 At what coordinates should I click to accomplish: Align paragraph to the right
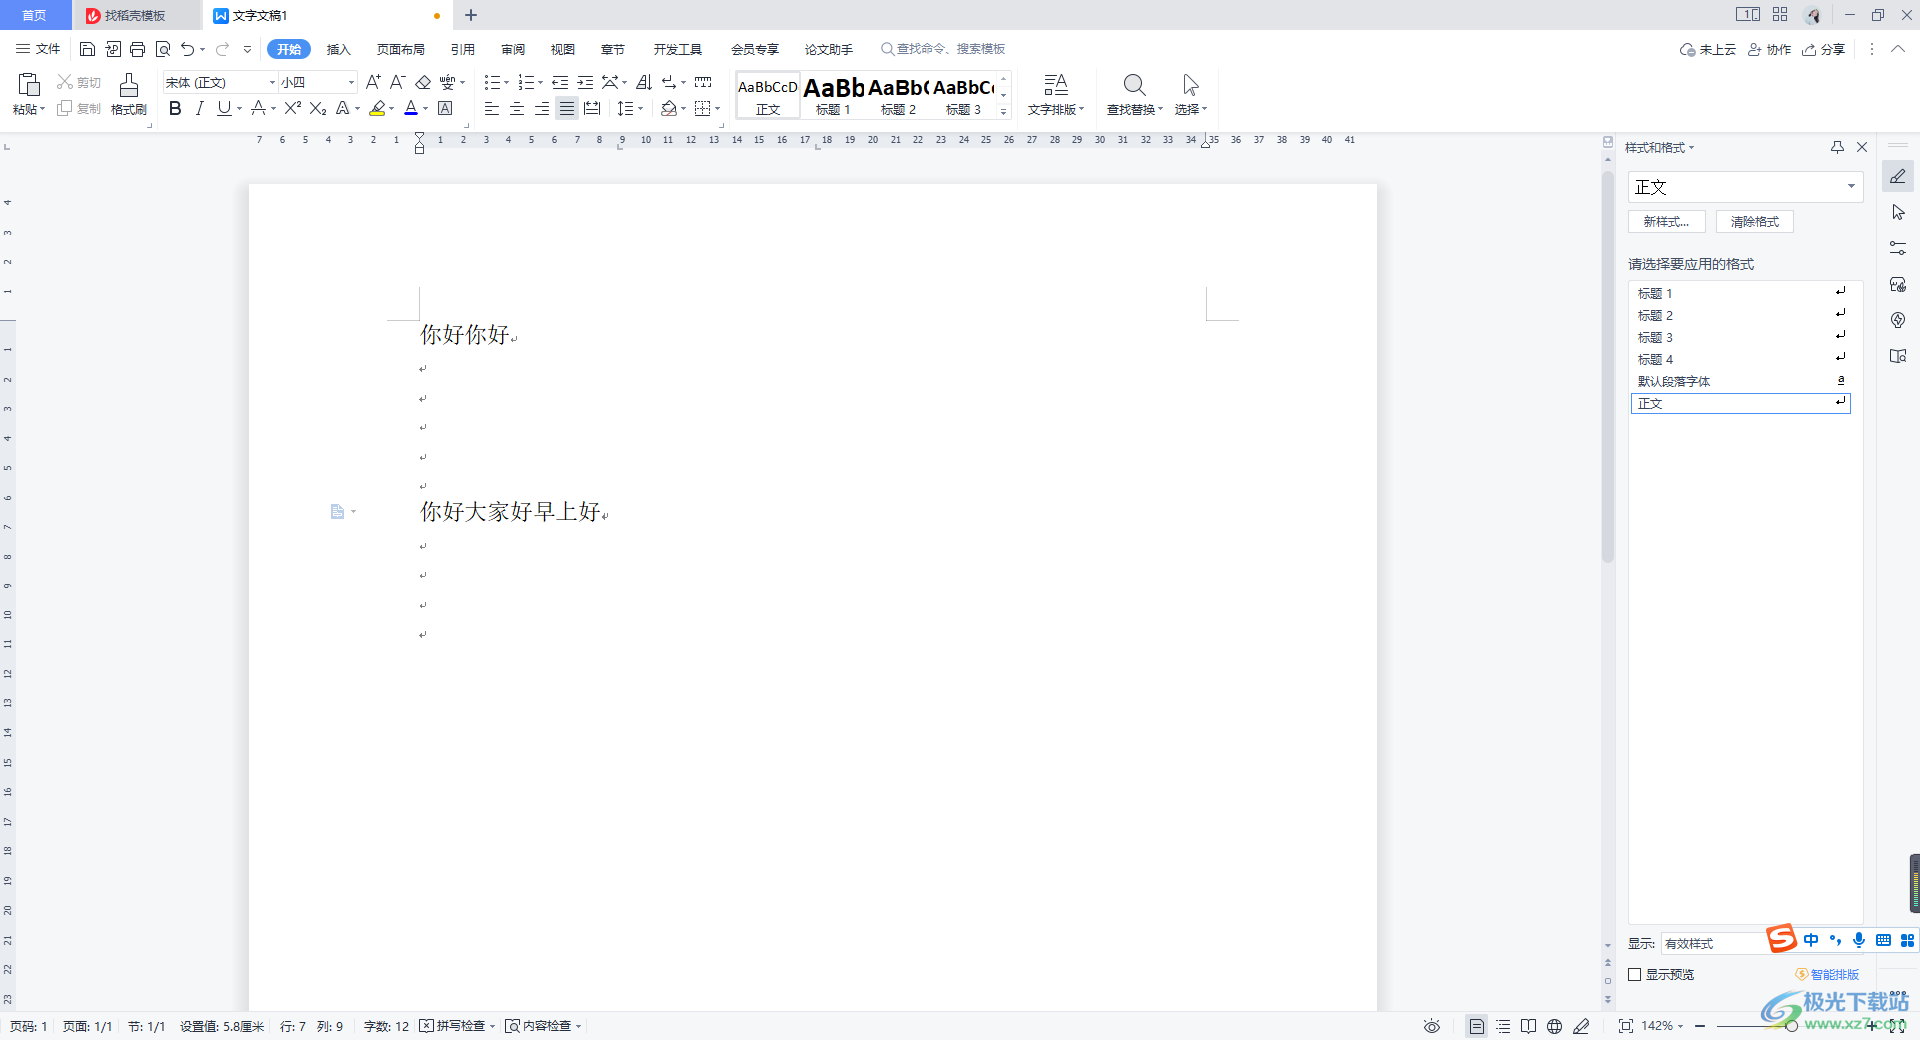pyautogui.click(x=542, y=108)
